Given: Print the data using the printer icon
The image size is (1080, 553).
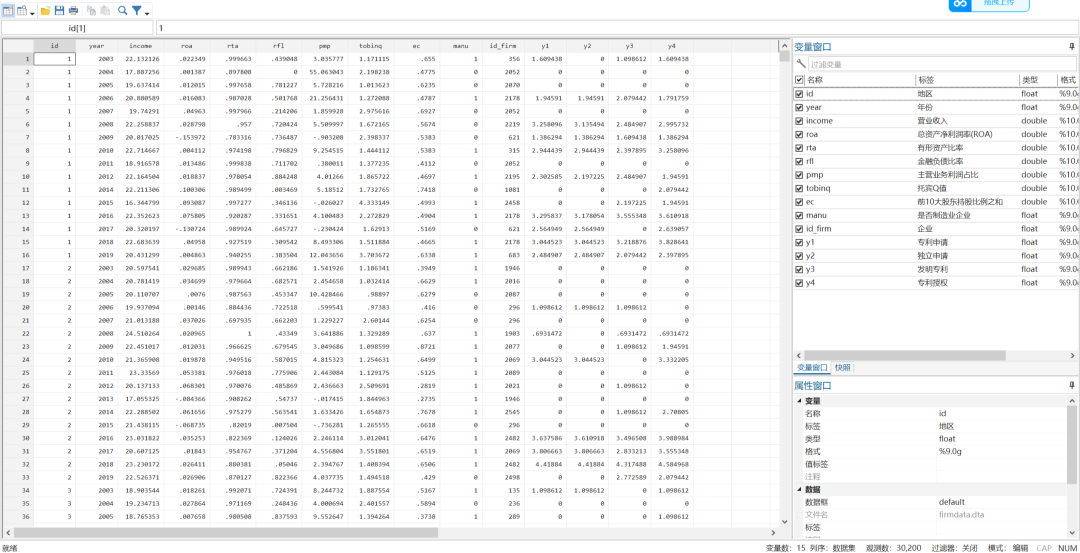Looking at the screenshot, I should pos(74,10).
